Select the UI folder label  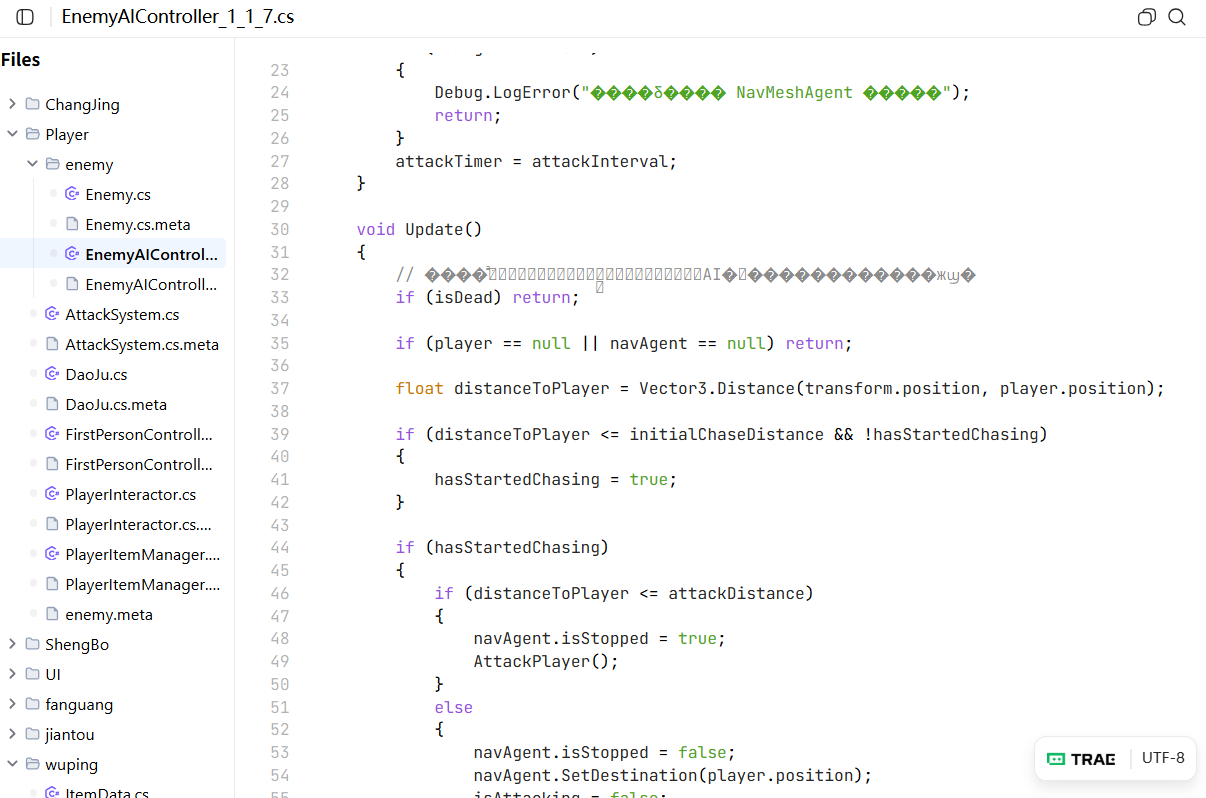pyautogui.click(x=53, y=674)
